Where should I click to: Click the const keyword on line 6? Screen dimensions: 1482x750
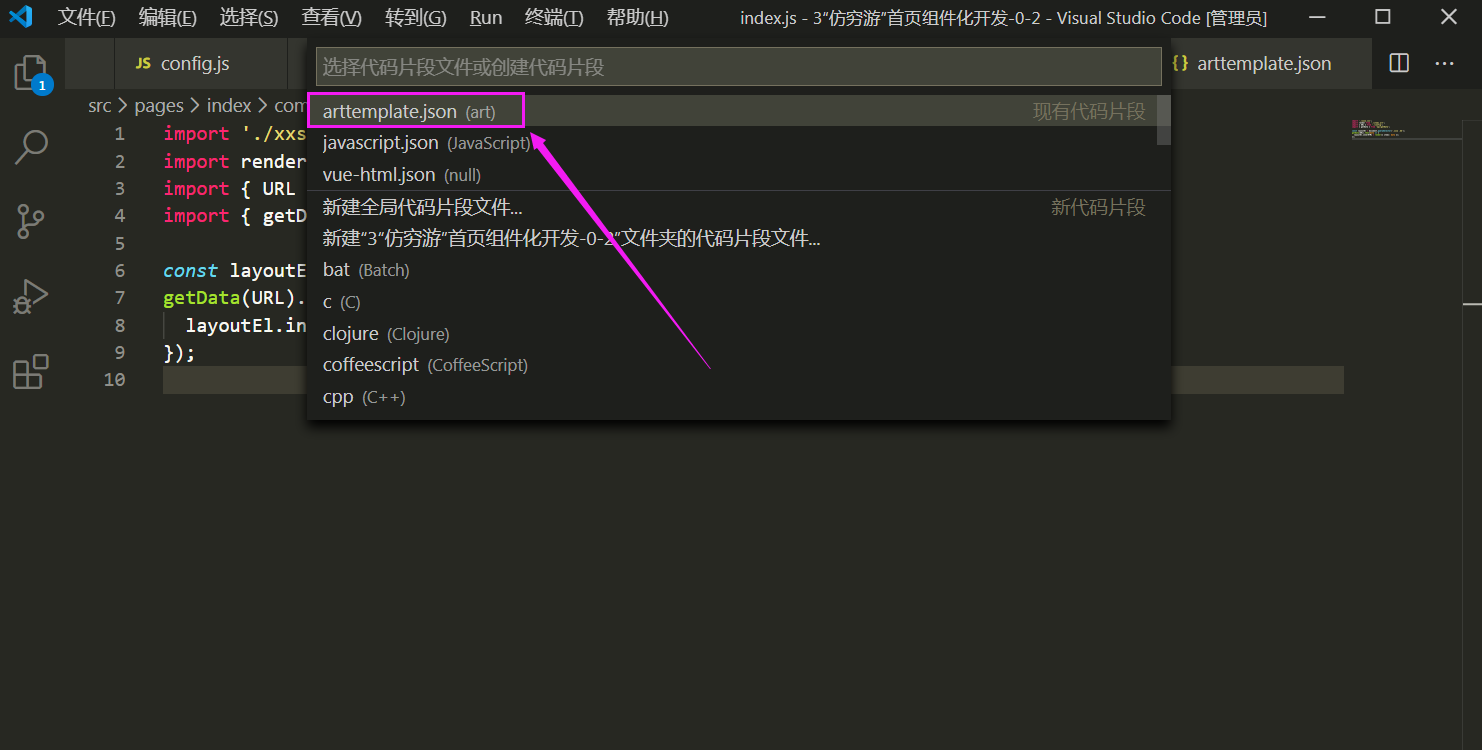click(x=190, y=271)
